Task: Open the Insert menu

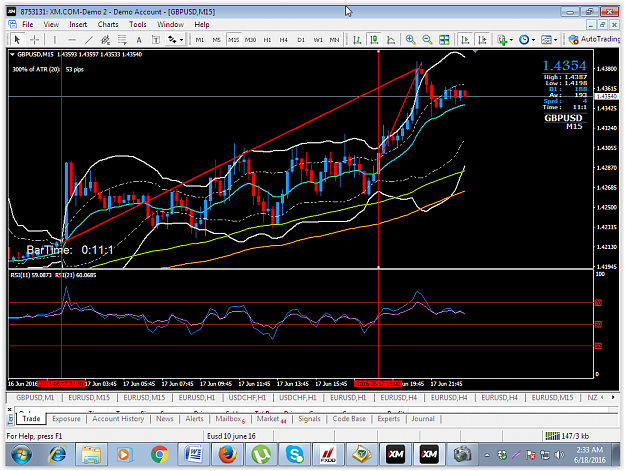Action: click(x=78, y=24)
